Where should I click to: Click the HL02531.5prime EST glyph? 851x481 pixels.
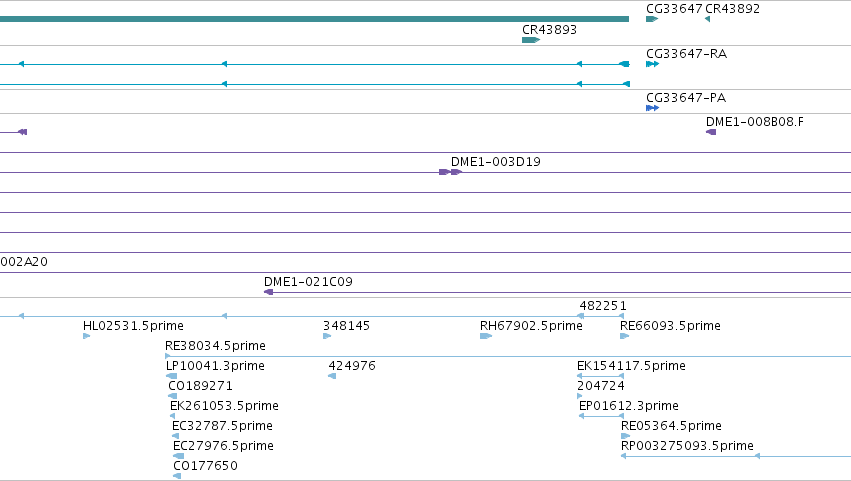point(86,336)
